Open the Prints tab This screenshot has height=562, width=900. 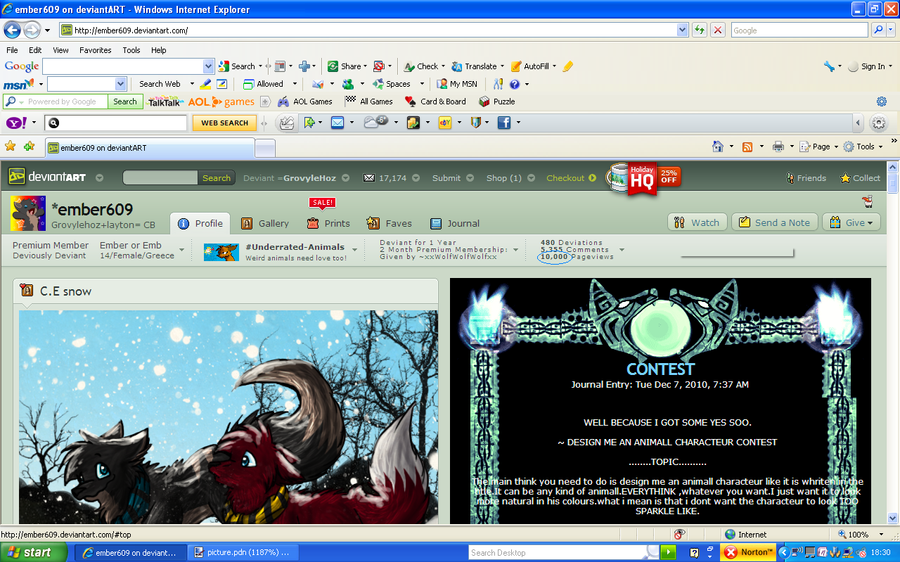(328, 223)
